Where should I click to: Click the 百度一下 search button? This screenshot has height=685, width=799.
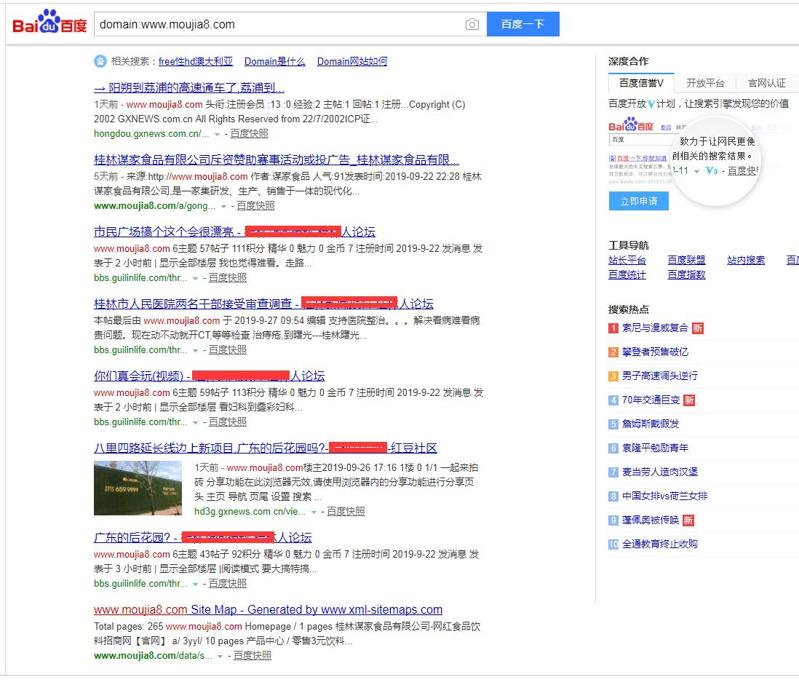[x=523, y=24]
